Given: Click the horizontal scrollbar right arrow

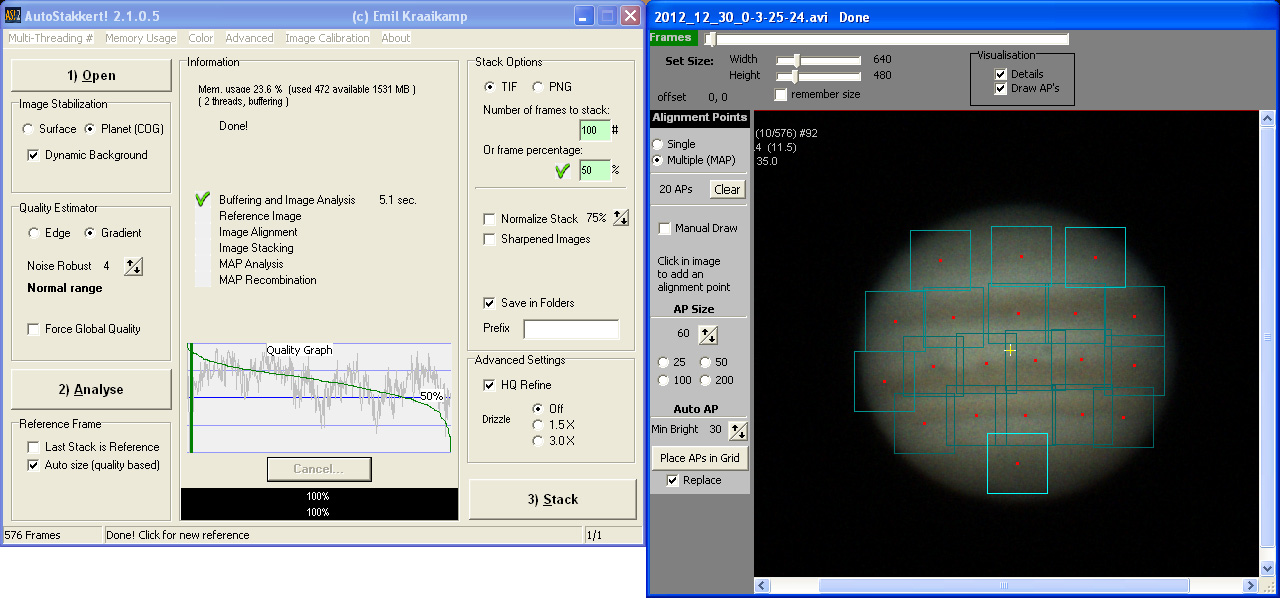Looking at the screenshot, I should 1249,585.
